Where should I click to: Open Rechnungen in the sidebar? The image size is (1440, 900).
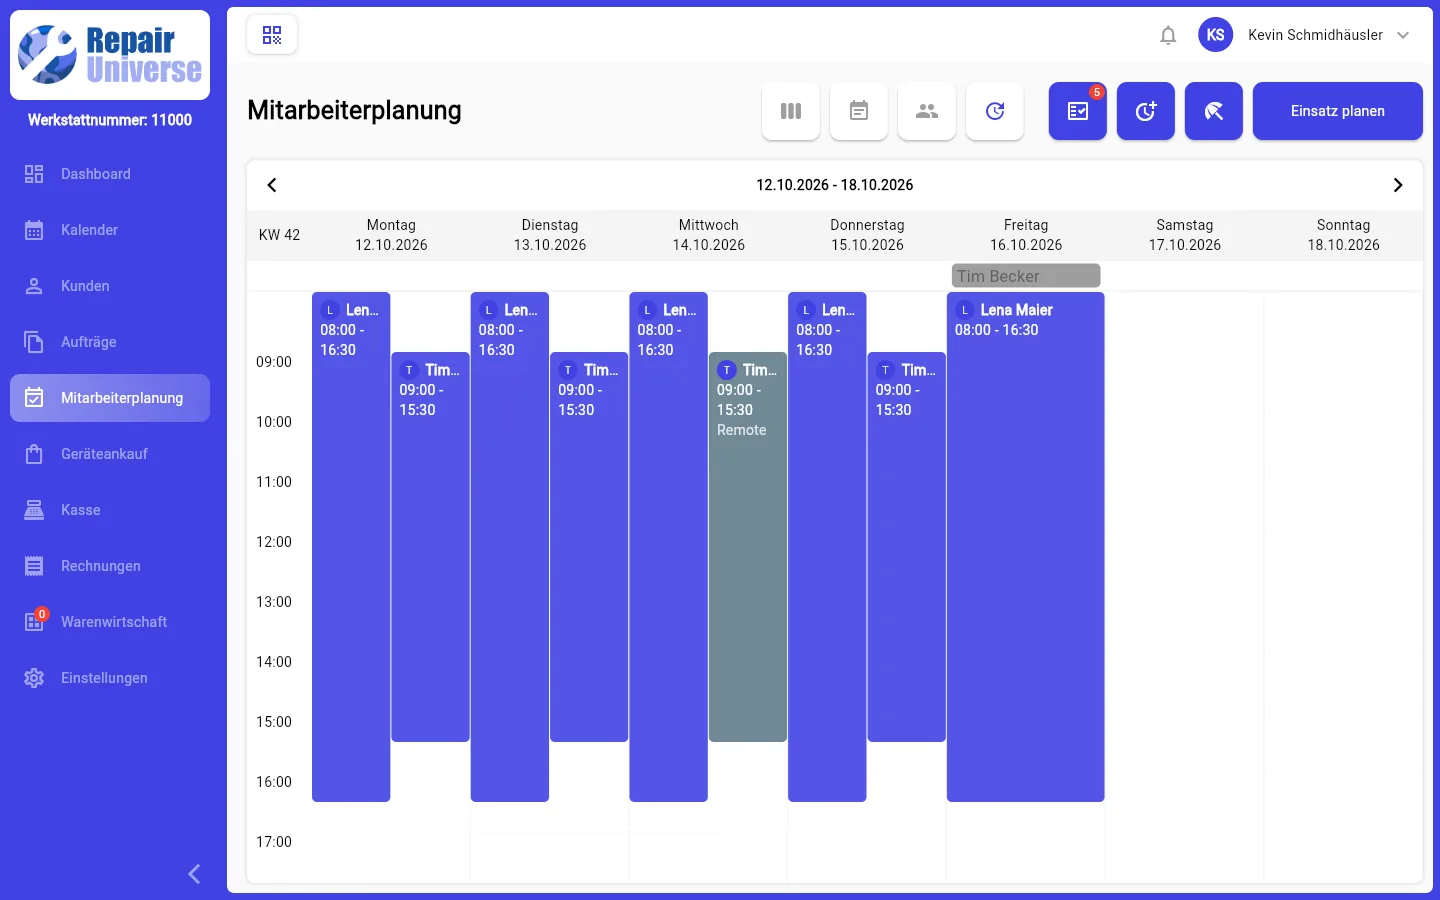tap(110, 566)
